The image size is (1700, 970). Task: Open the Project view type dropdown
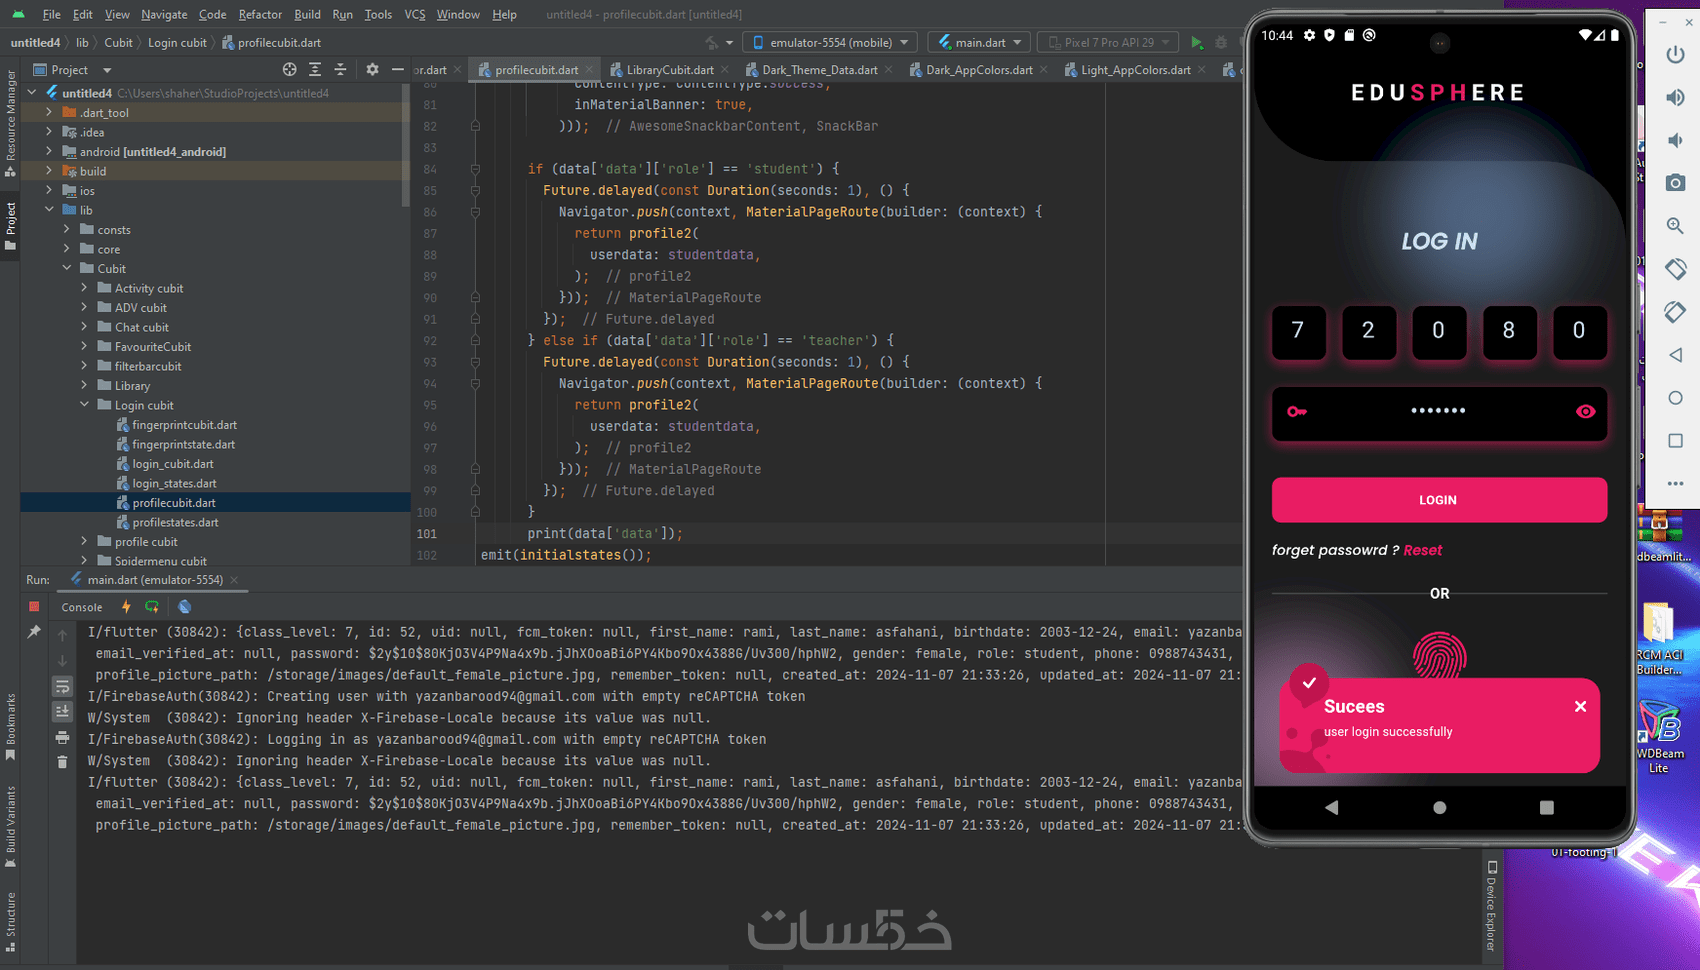click(73, 70)
